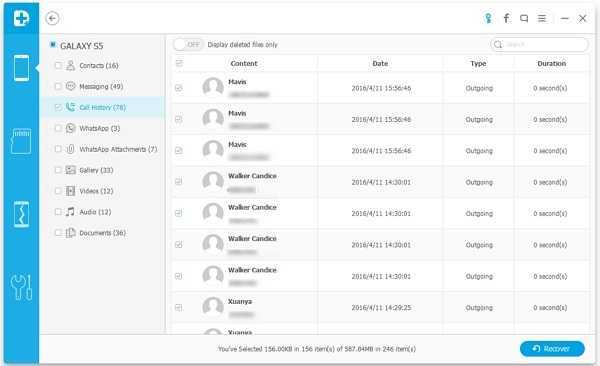Click the key registration icon
The height and width of the screenshot is (366, 600).
click(x=488, y=18)
